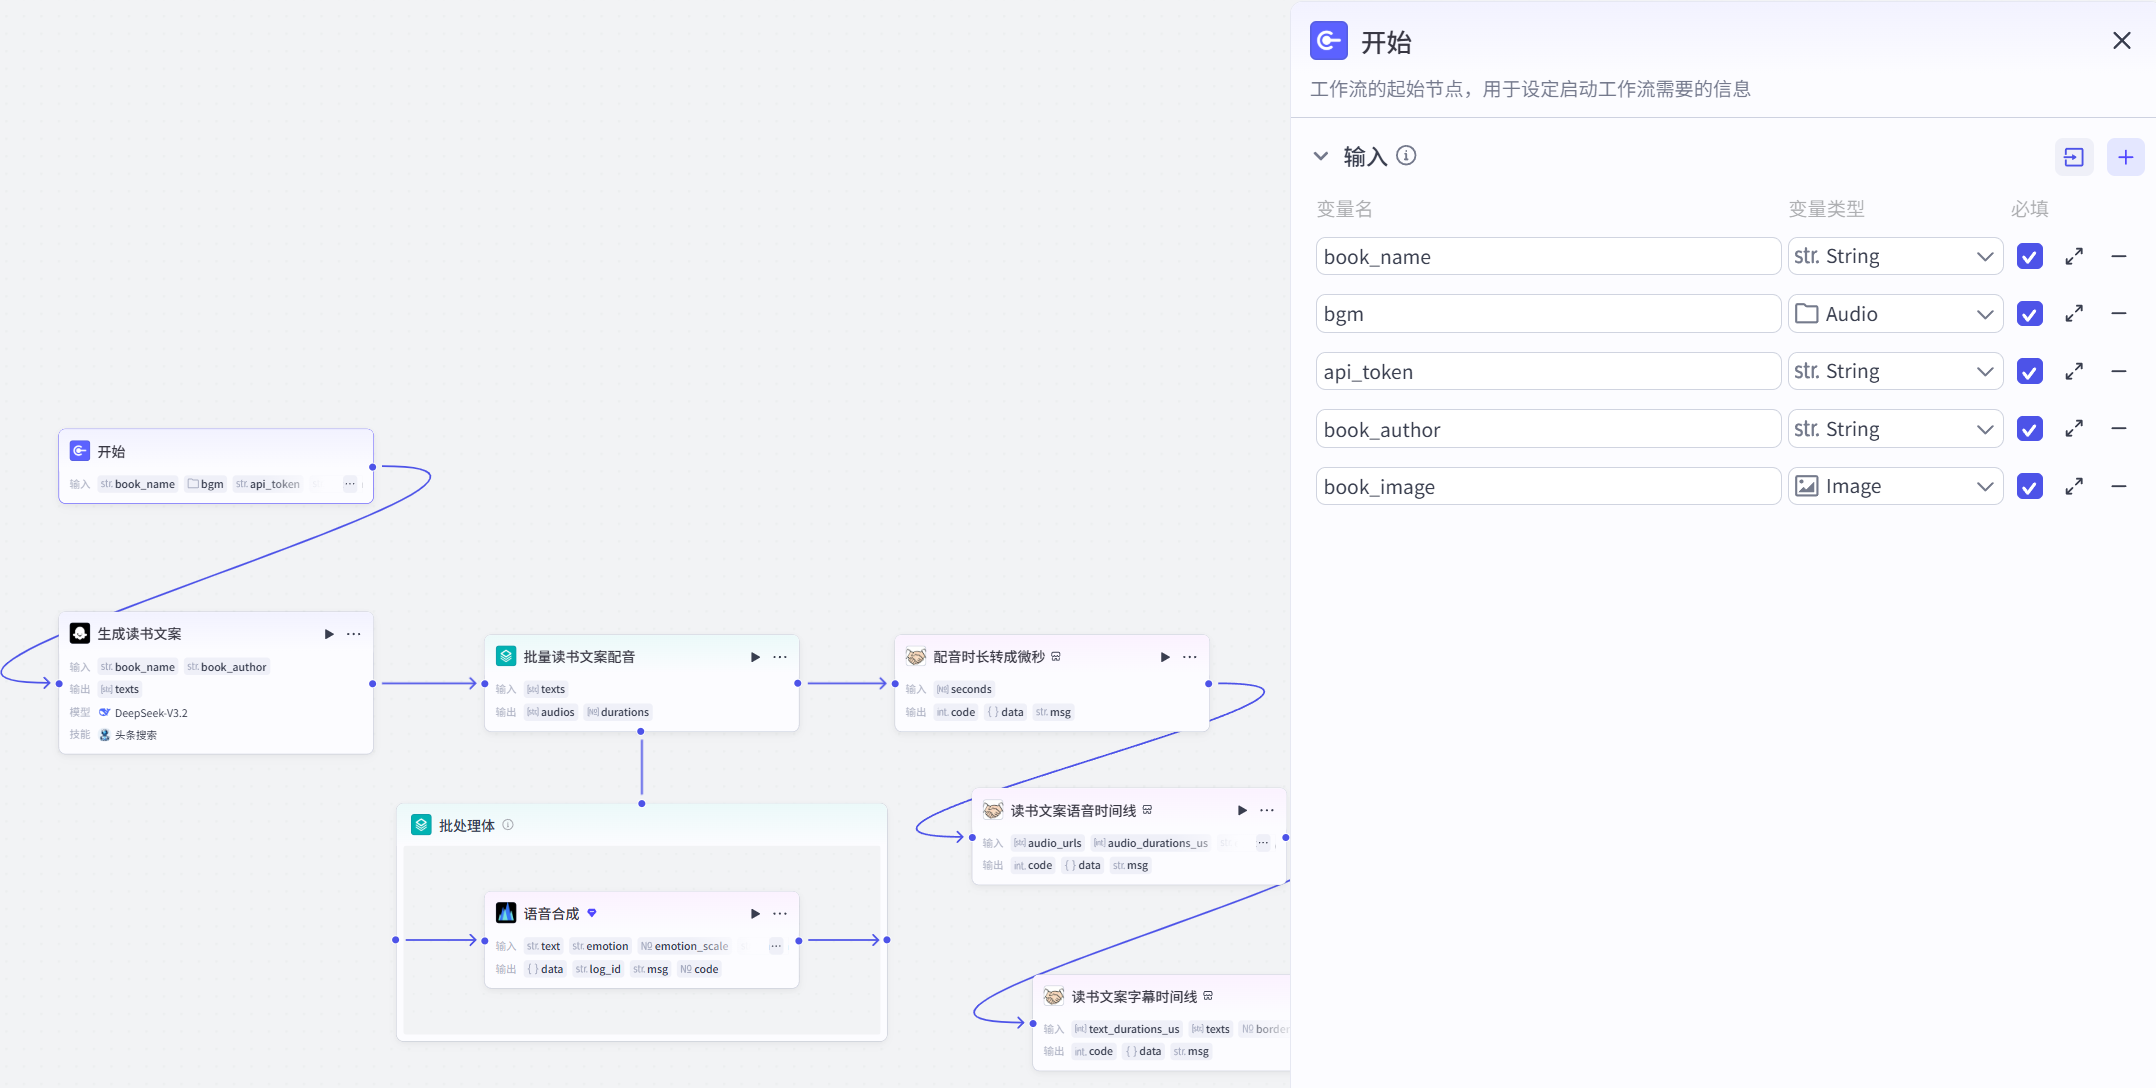Select the 批量读书文案配音 node title

click(579, 657)
